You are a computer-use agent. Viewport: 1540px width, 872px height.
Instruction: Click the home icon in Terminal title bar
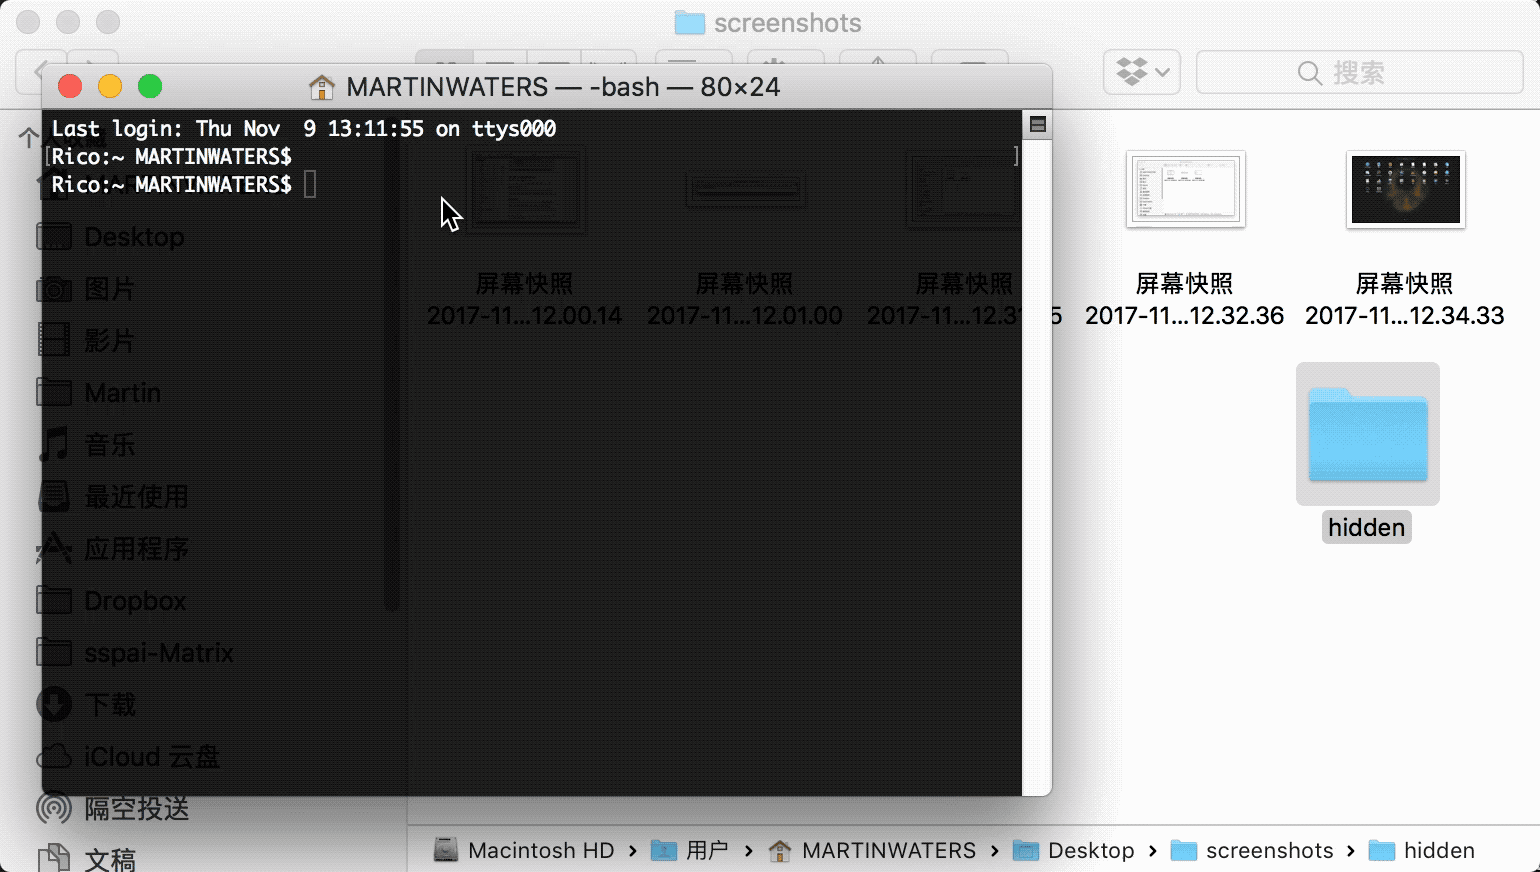point(321,87)
